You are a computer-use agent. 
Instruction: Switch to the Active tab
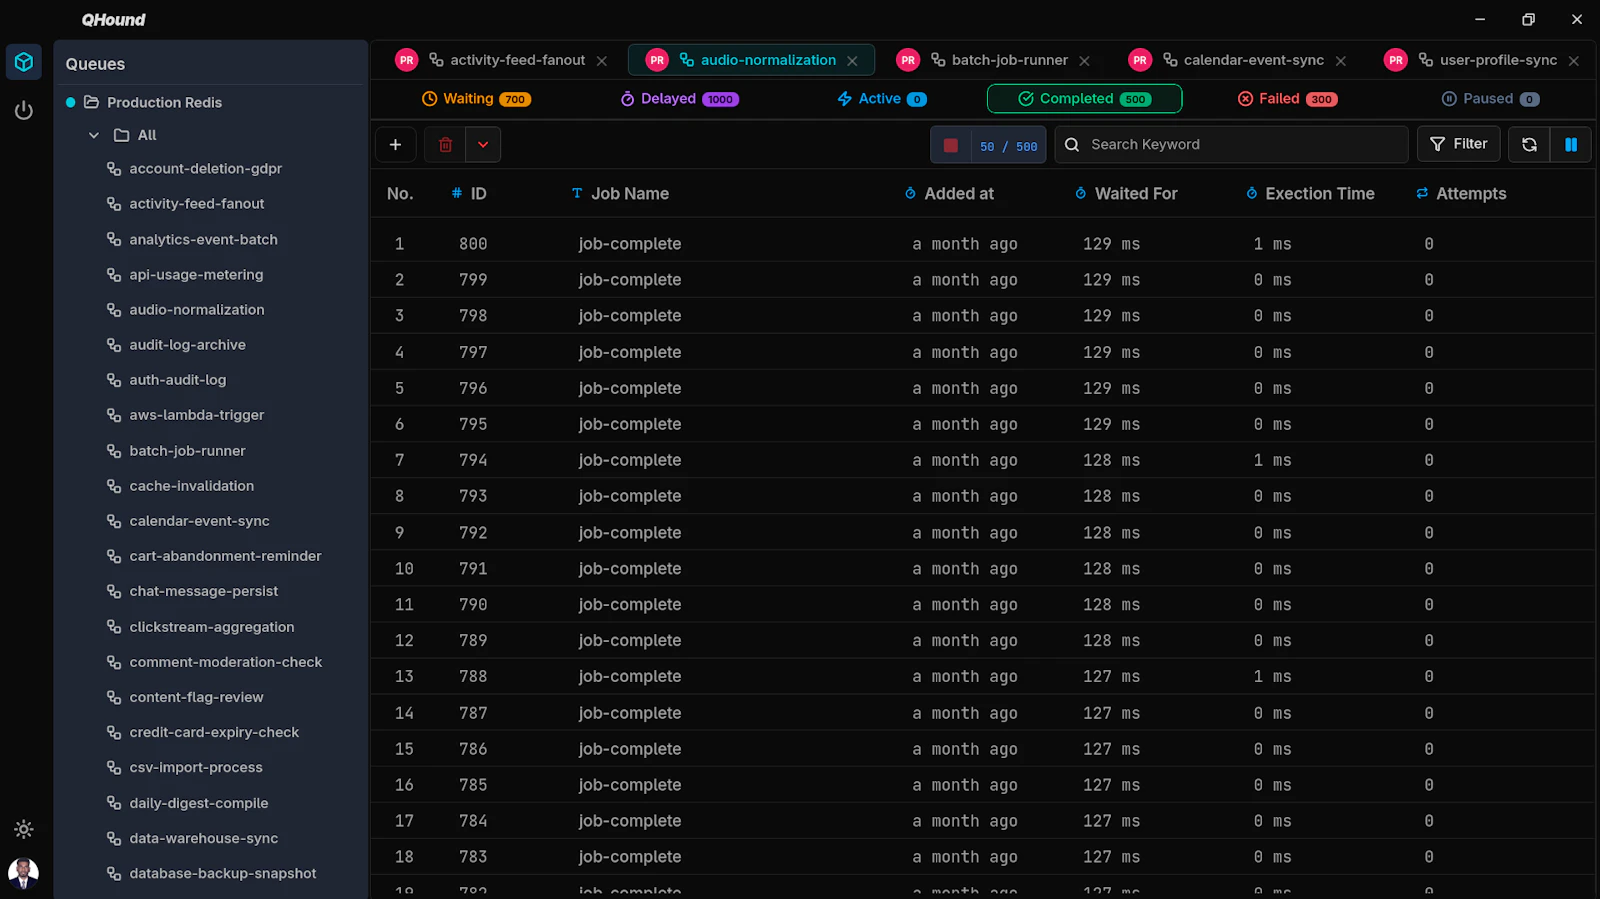pyautogui.click(x=882, y=99)
